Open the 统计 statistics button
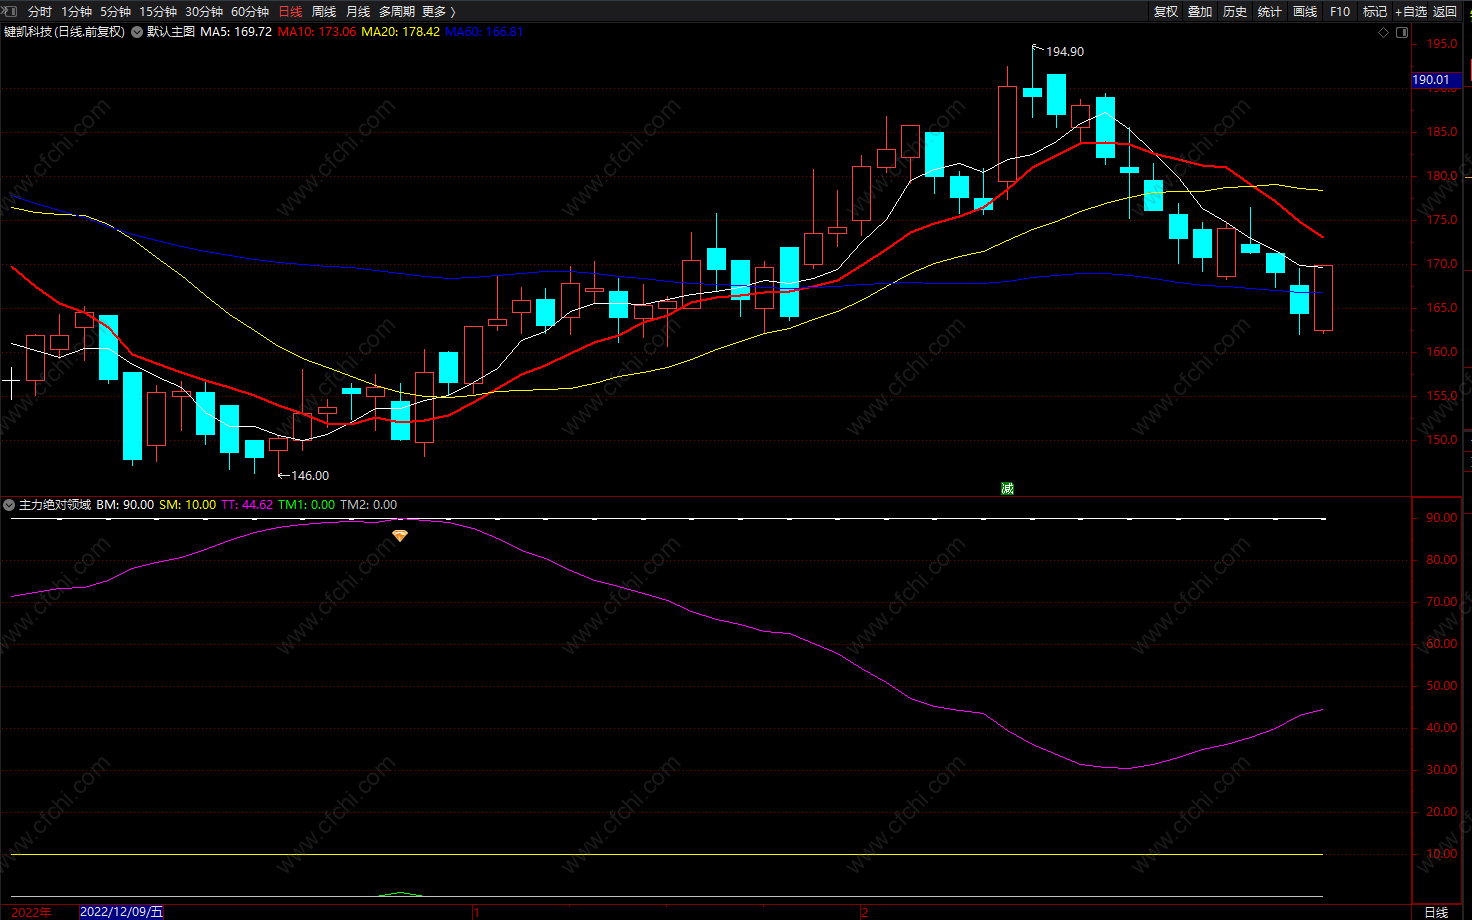The image size is (1472, 920). click(1270, 12)
